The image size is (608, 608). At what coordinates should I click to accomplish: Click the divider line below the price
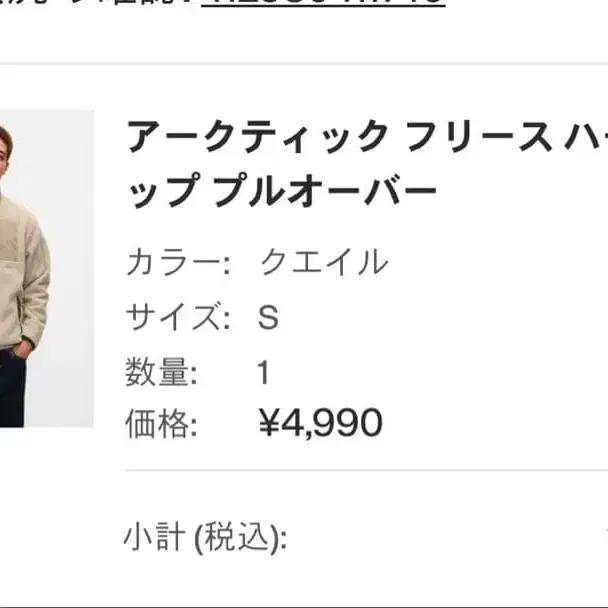tap(366, 470)
